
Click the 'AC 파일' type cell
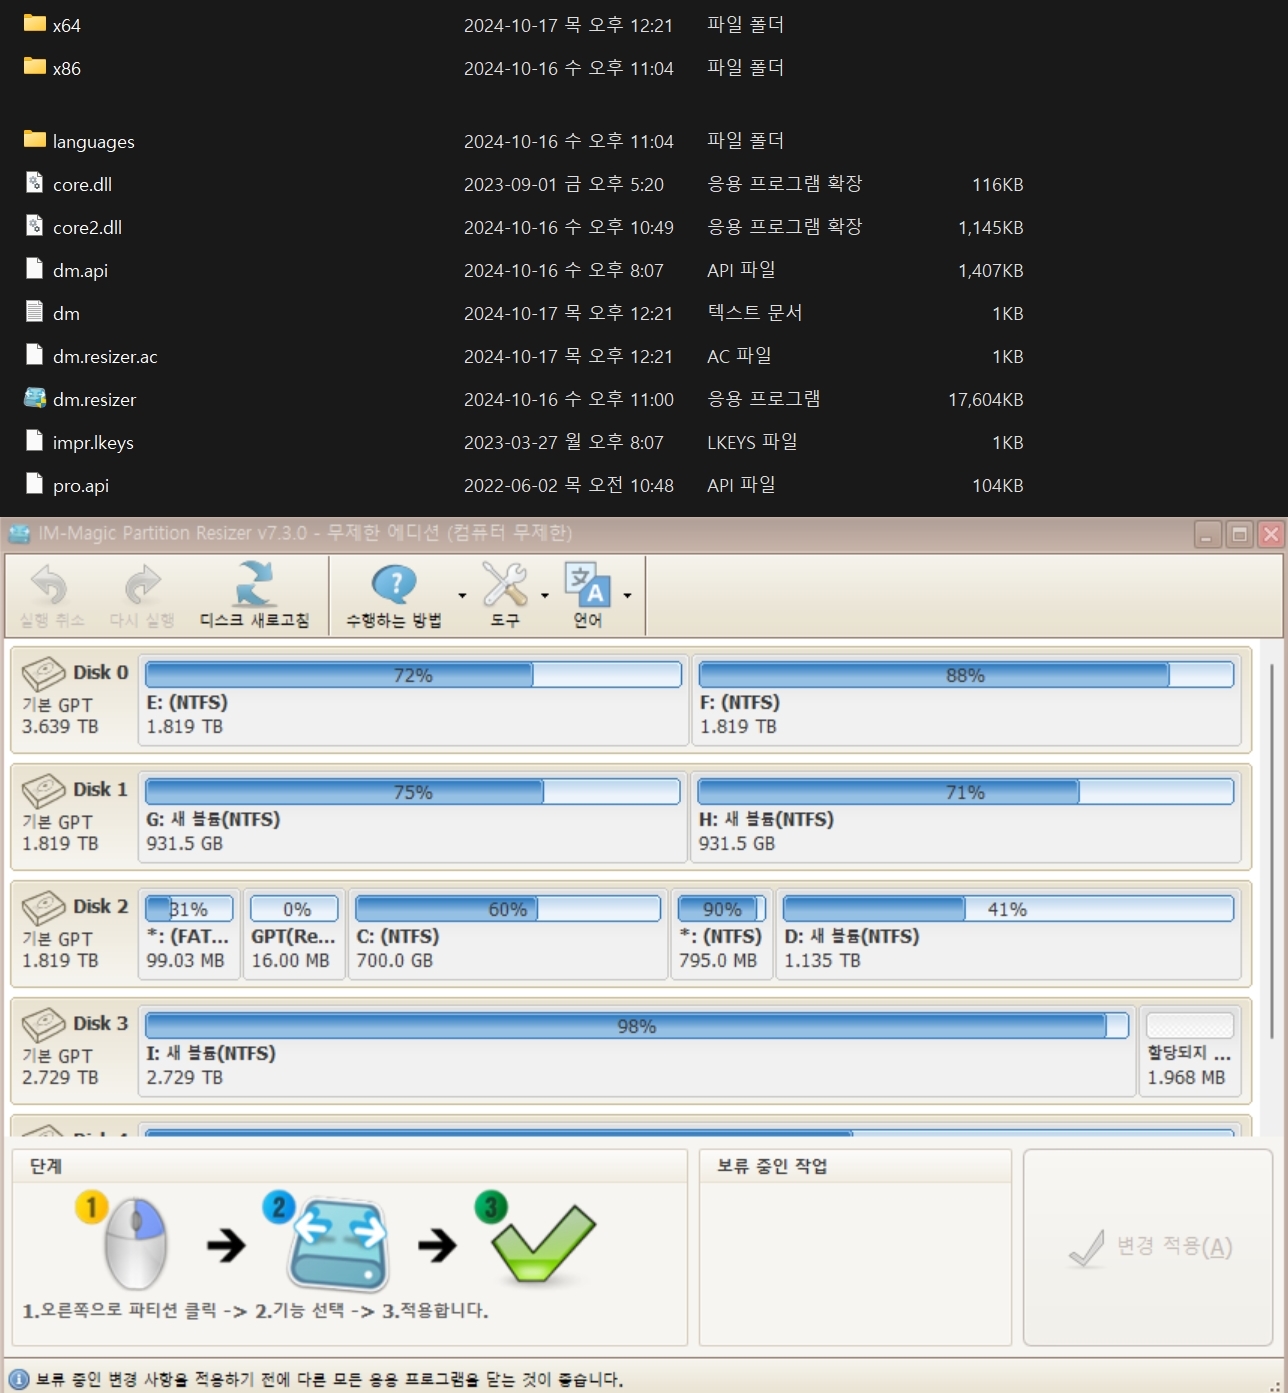click(739, 356)
